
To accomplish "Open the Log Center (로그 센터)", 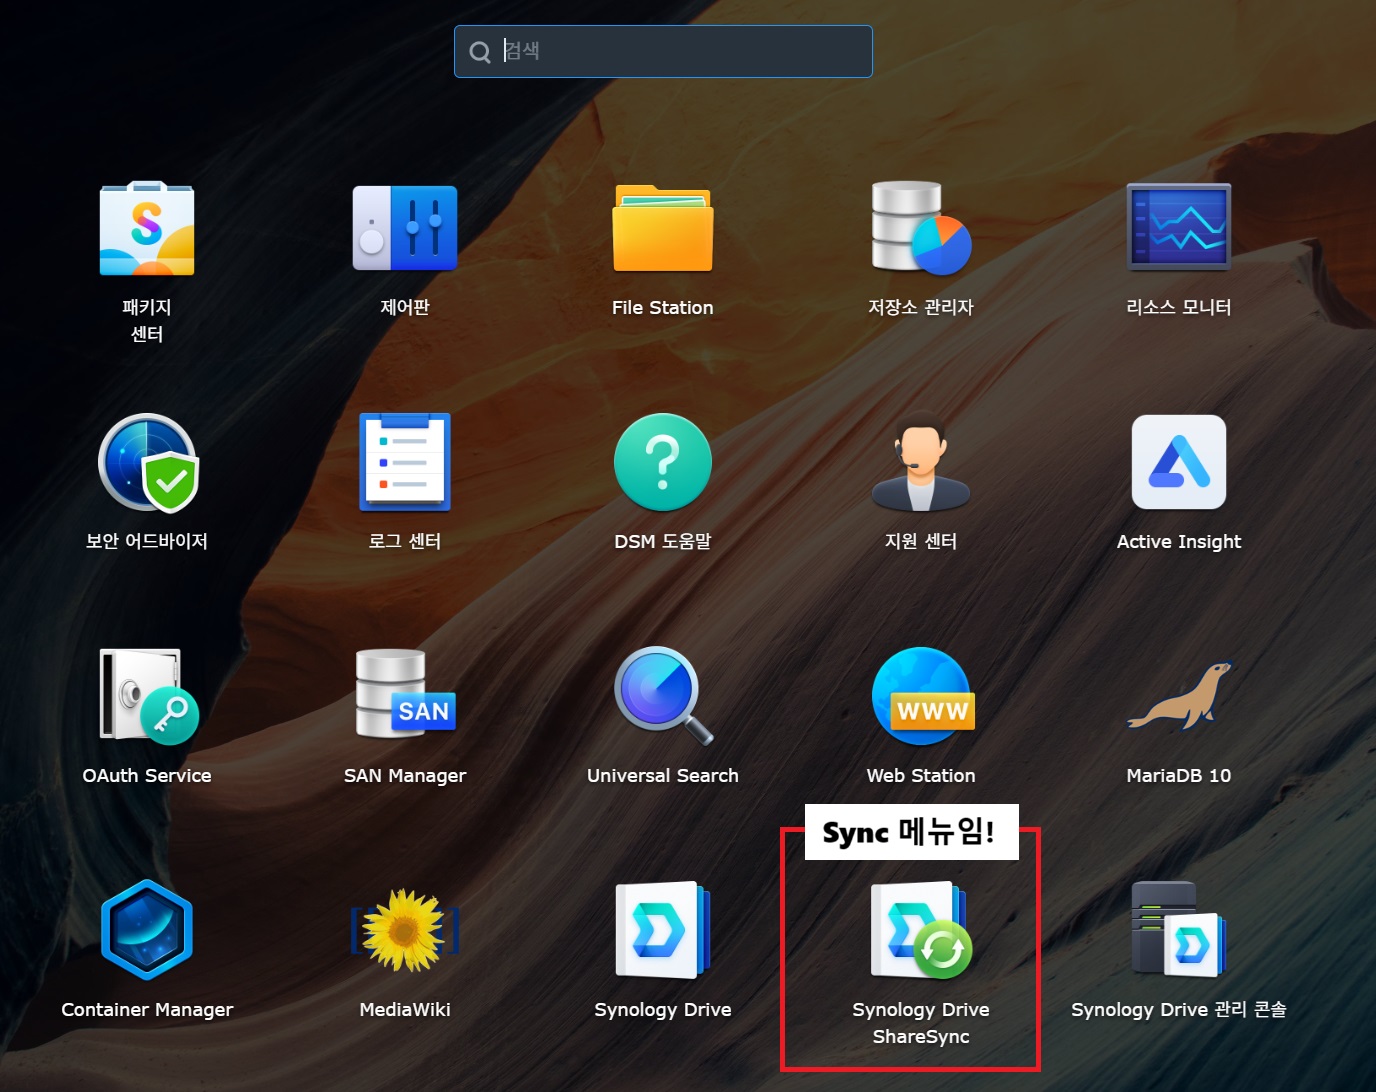I will tap(405, 463).
